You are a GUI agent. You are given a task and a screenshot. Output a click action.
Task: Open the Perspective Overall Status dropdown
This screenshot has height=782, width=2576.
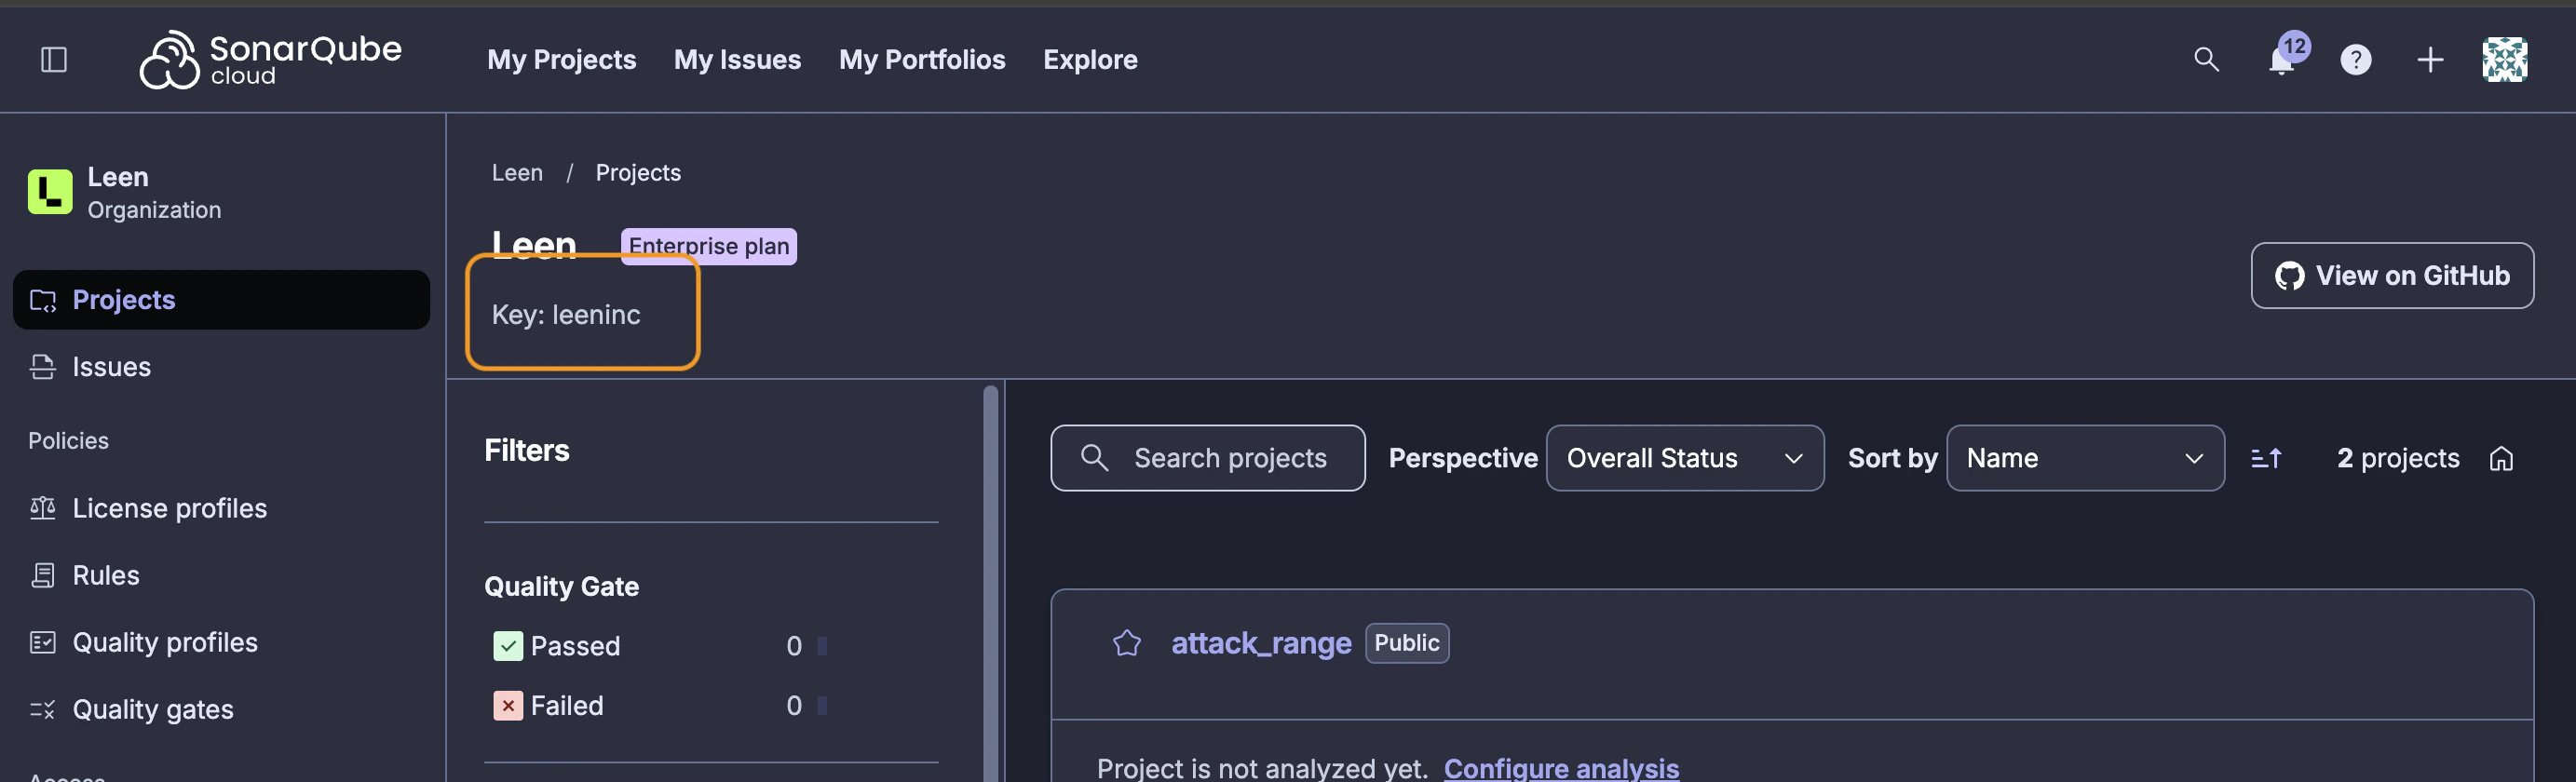tap(1684, 458)
